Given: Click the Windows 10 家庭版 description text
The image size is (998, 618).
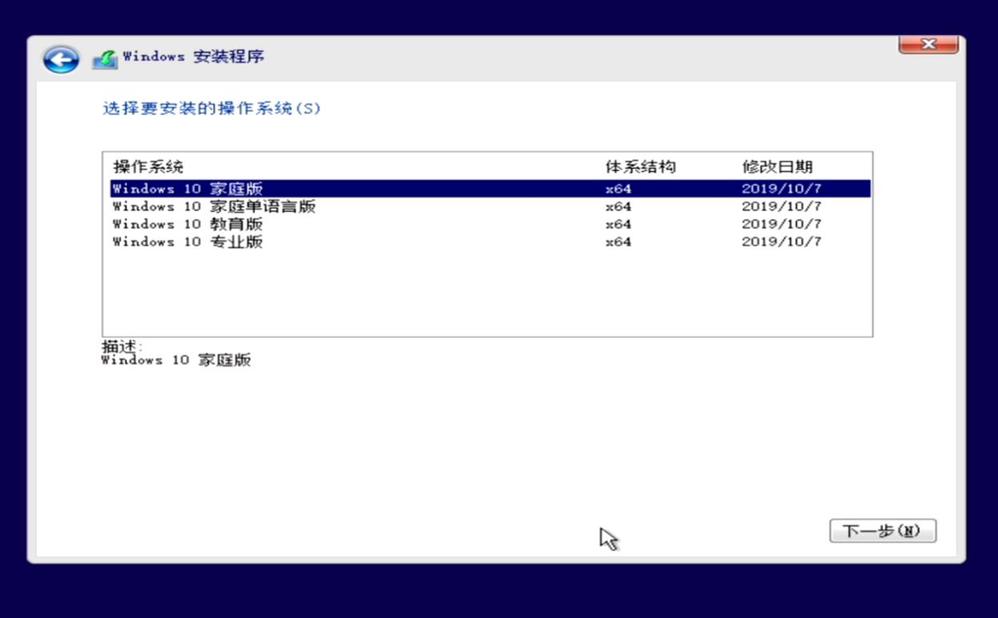Looking at the screenshot, I should click(x=178, y=360).
